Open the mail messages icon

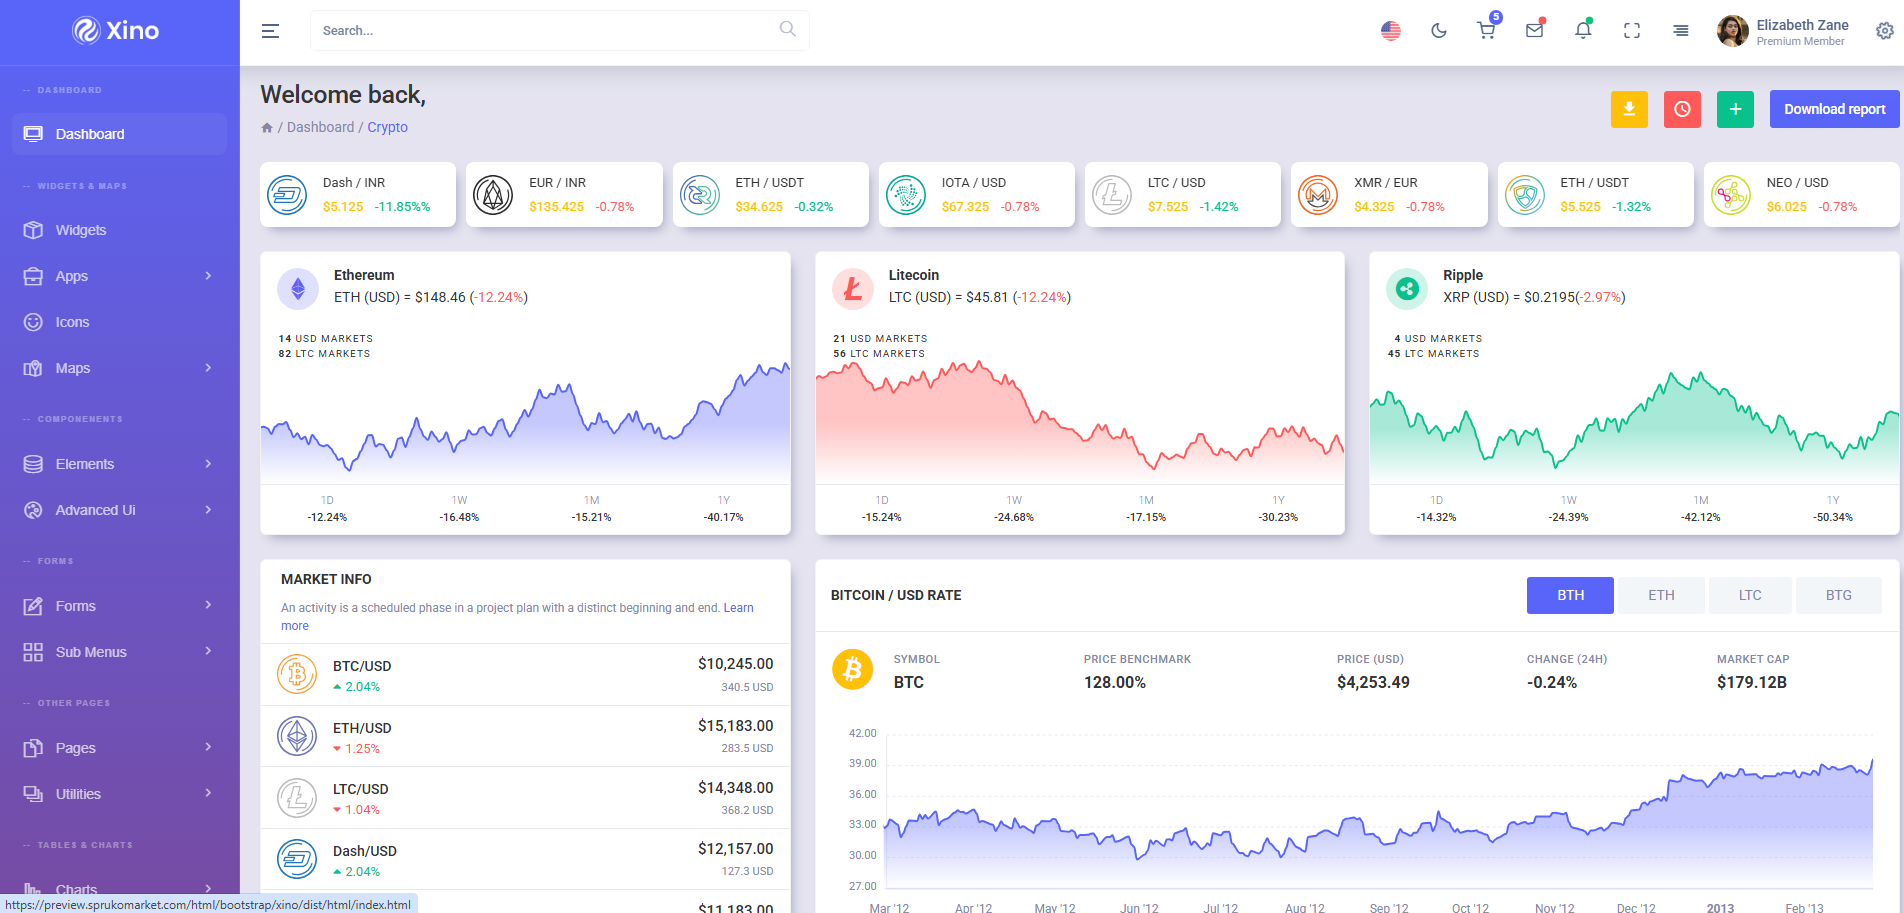pos(1534,30)
